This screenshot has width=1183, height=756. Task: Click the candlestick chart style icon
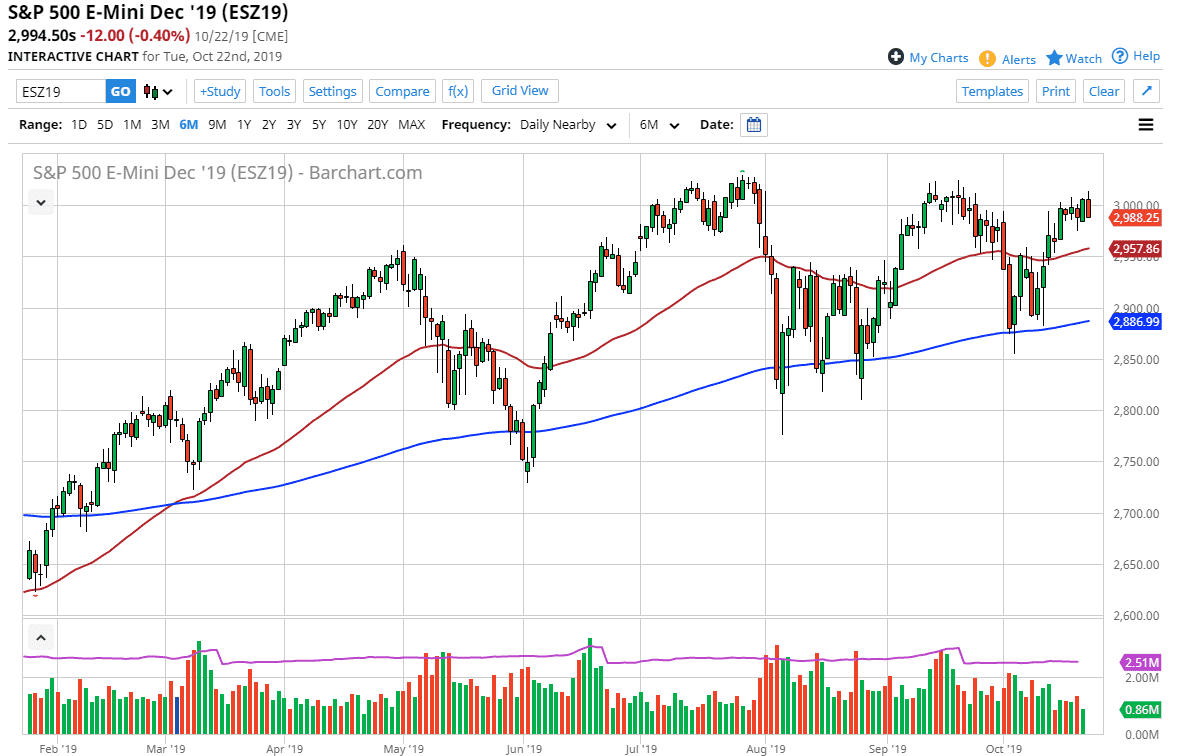pyautogui.click(x=151, y=91)
